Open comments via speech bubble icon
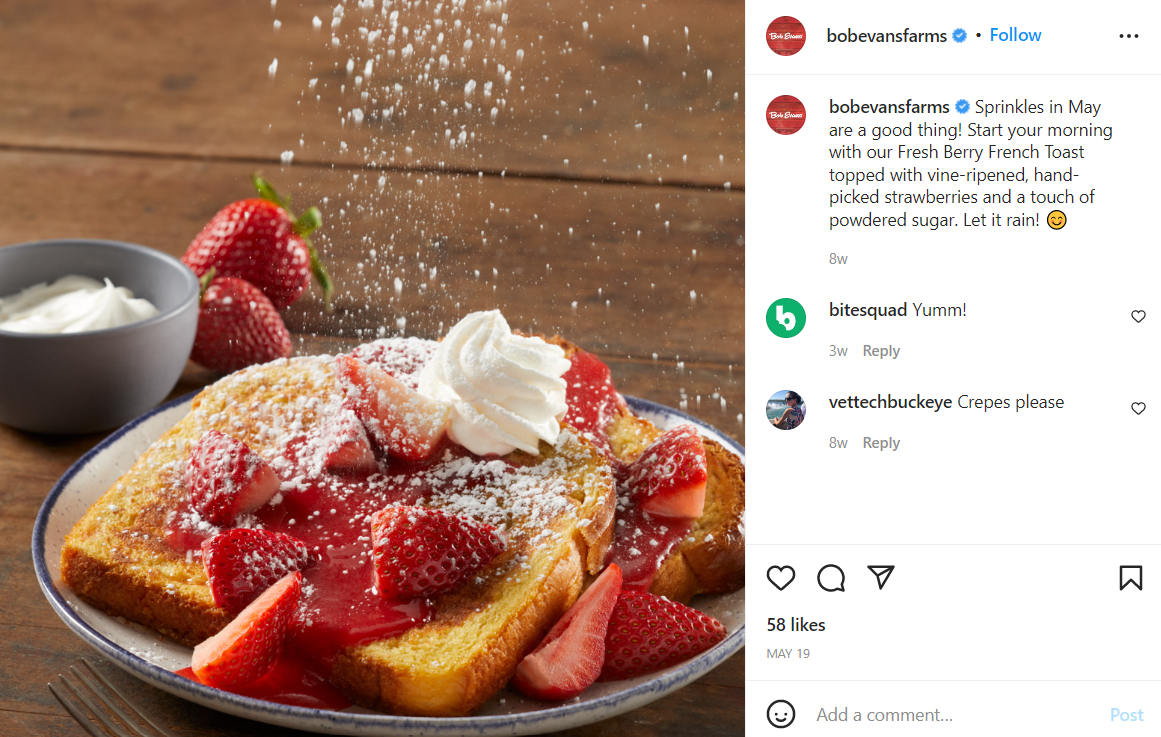The image size is (1161, 737). click(x=831, y=578)
